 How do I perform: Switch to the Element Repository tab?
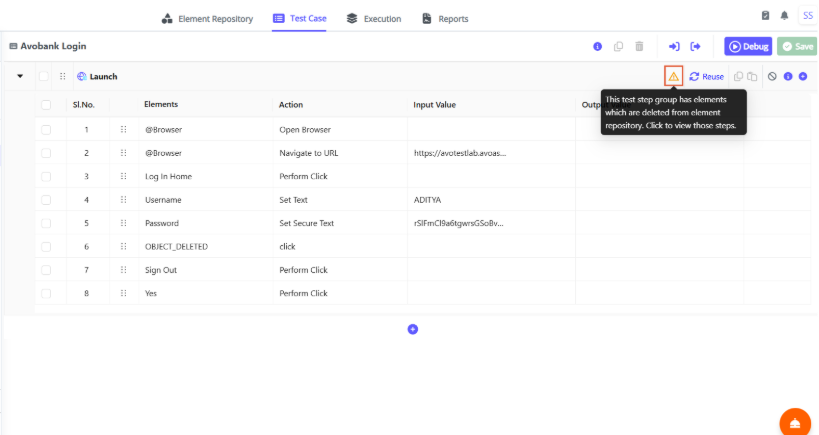[x=207, y=18]
